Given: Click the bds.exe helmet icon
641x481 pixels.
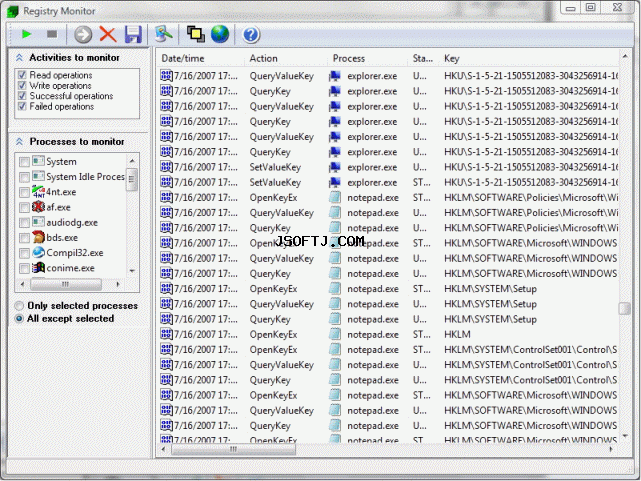Looking at the screenshot, I should pos(38,237).
